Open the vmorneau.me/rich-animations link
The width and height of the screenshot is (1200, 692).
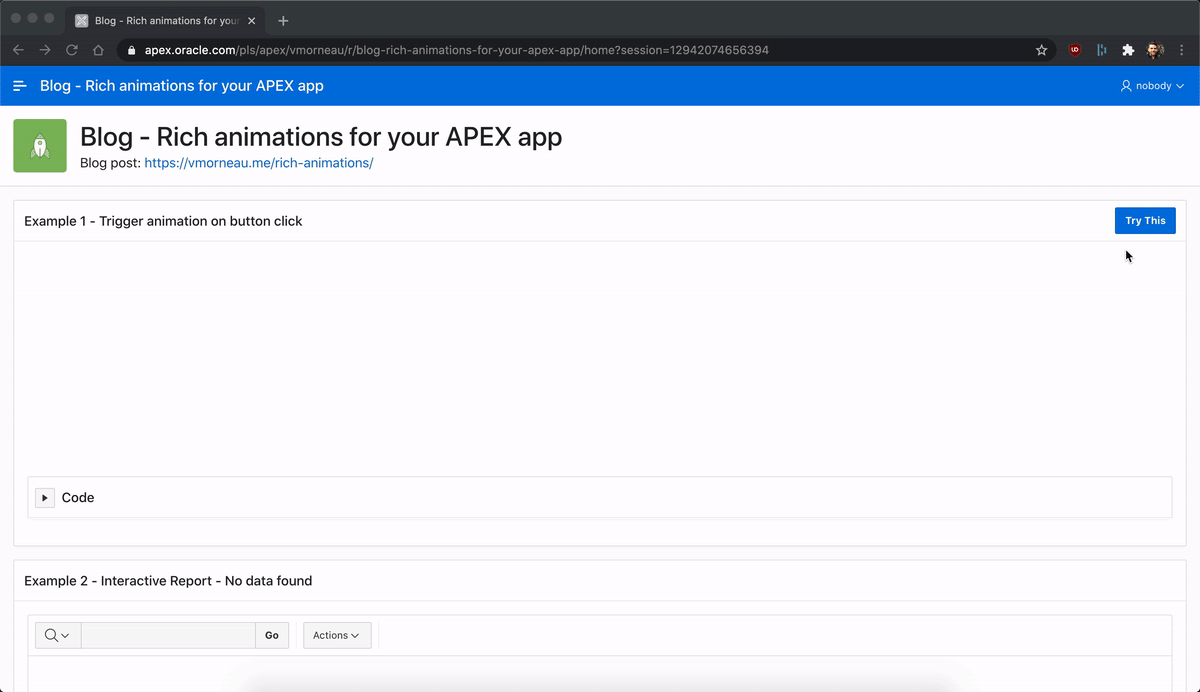259,163
